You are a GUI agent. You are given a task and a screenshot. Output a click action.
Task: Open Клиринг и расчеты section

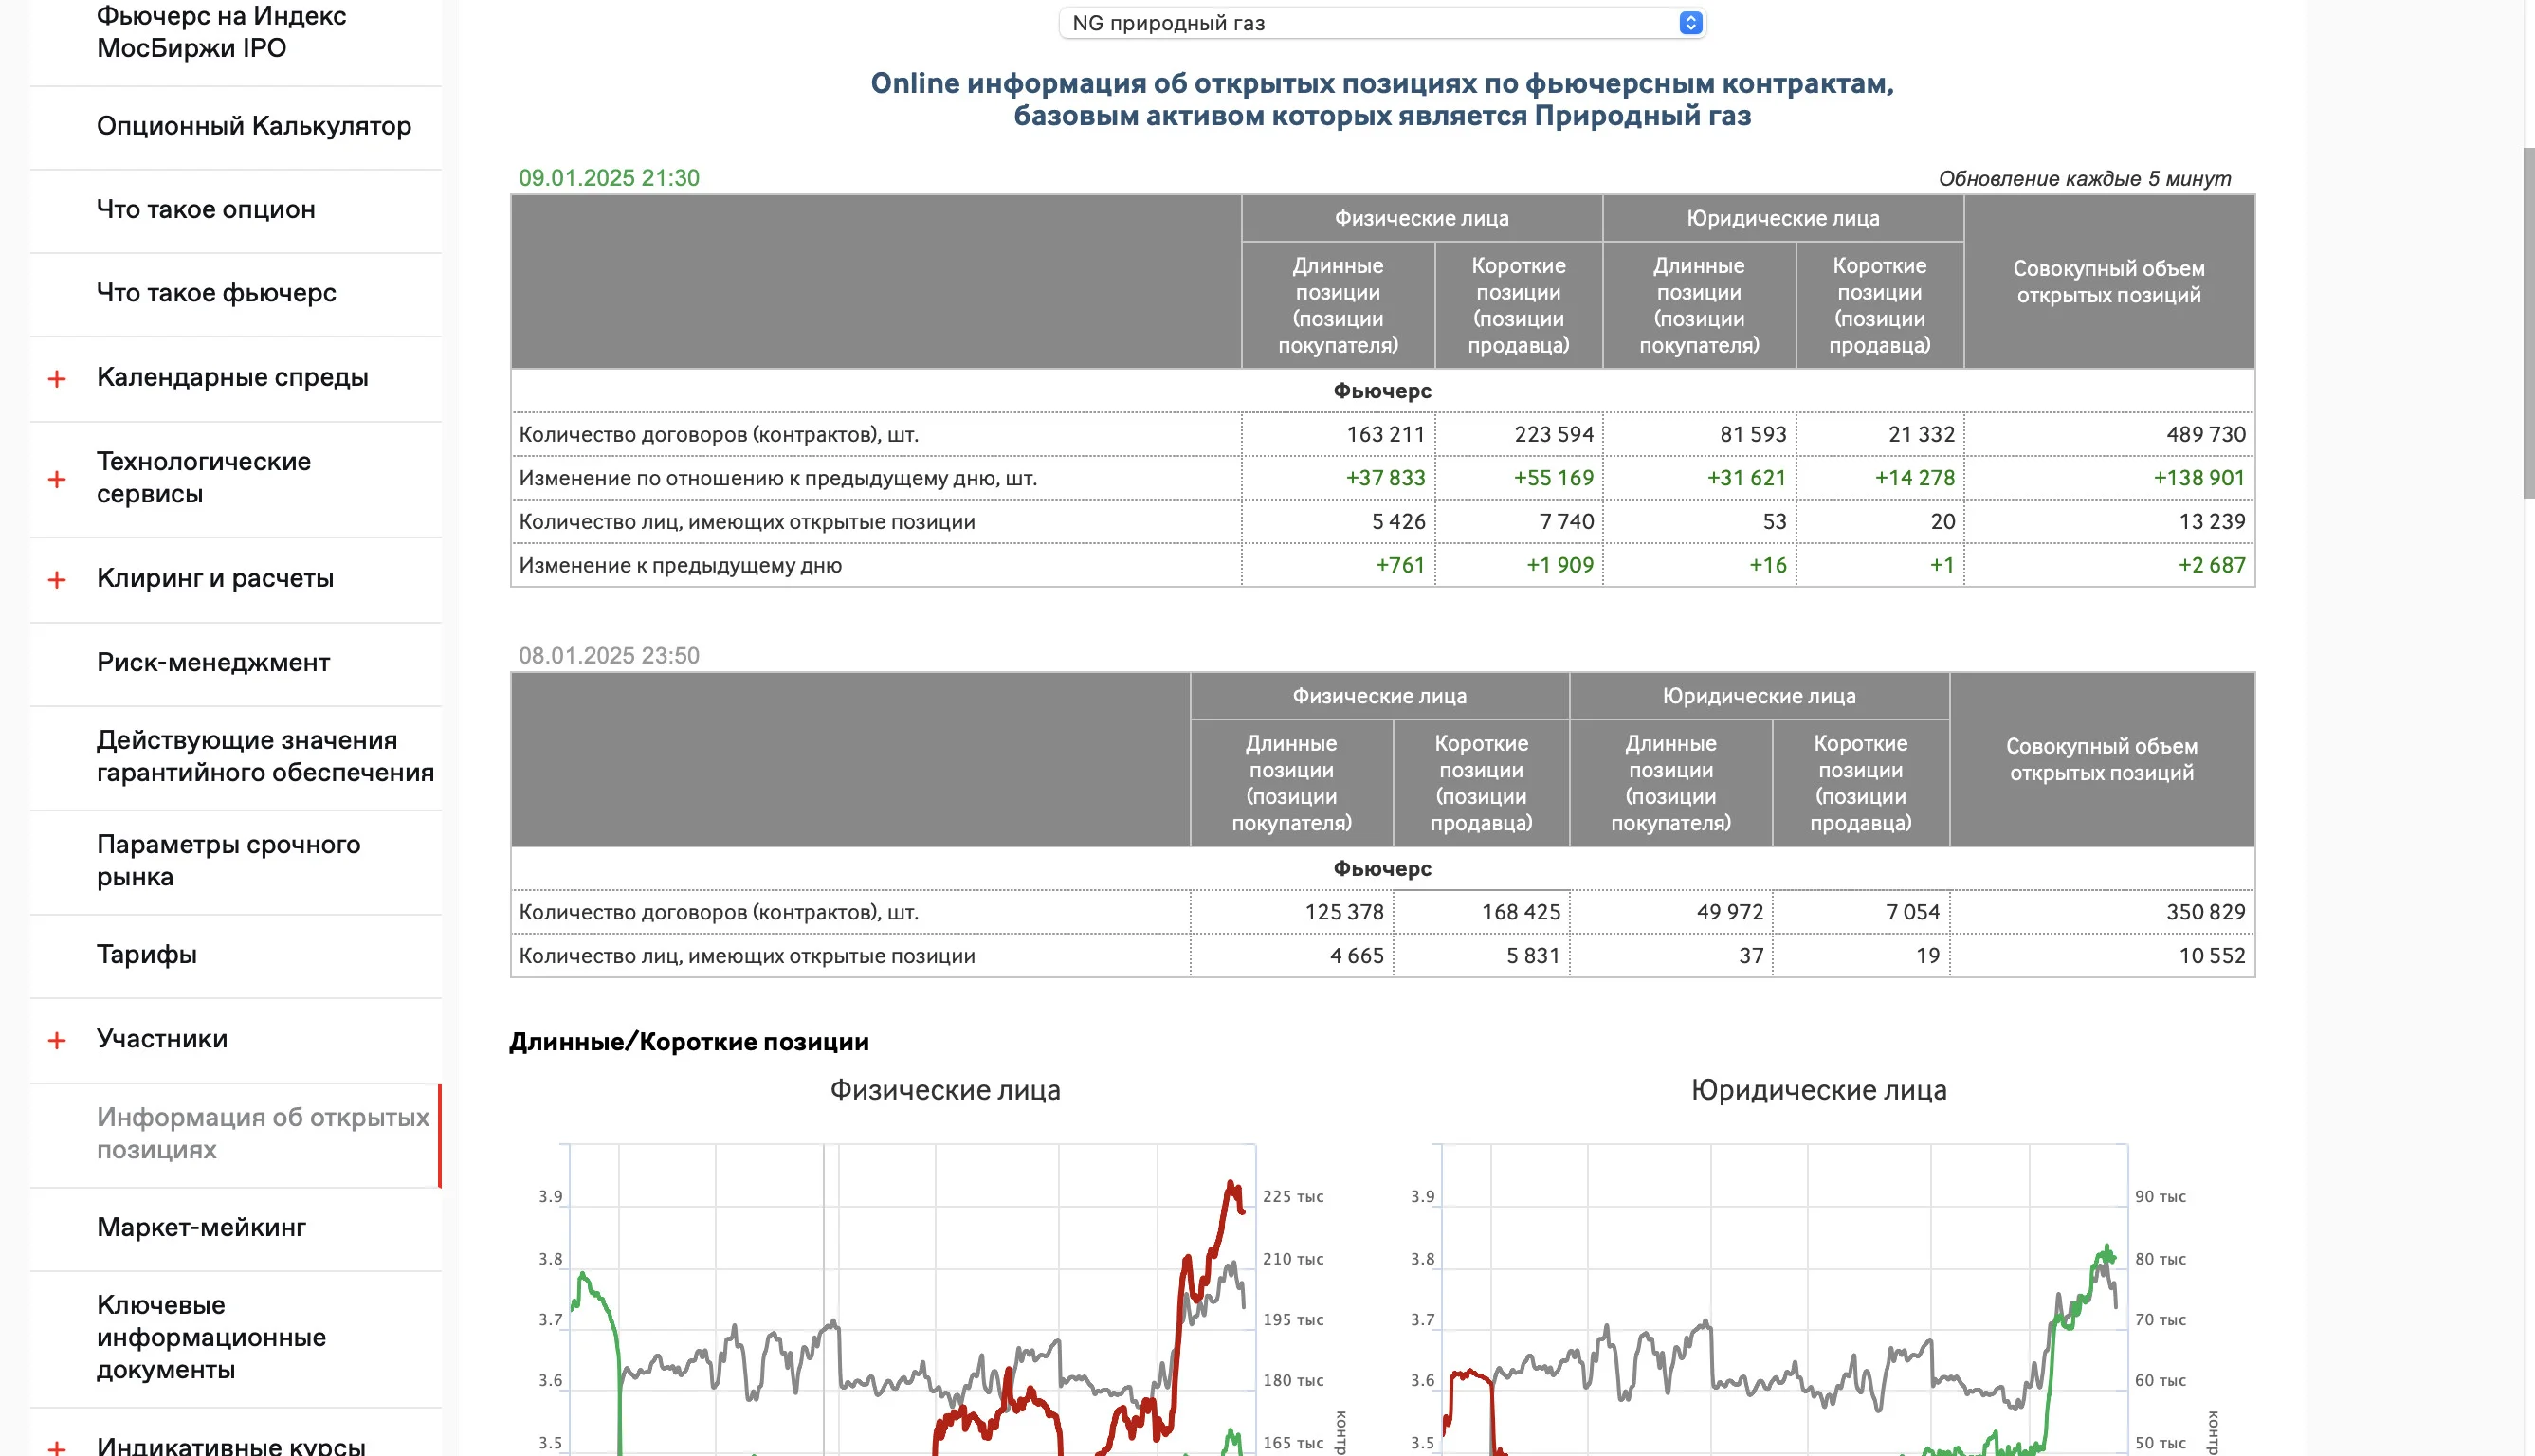(215, 578)
